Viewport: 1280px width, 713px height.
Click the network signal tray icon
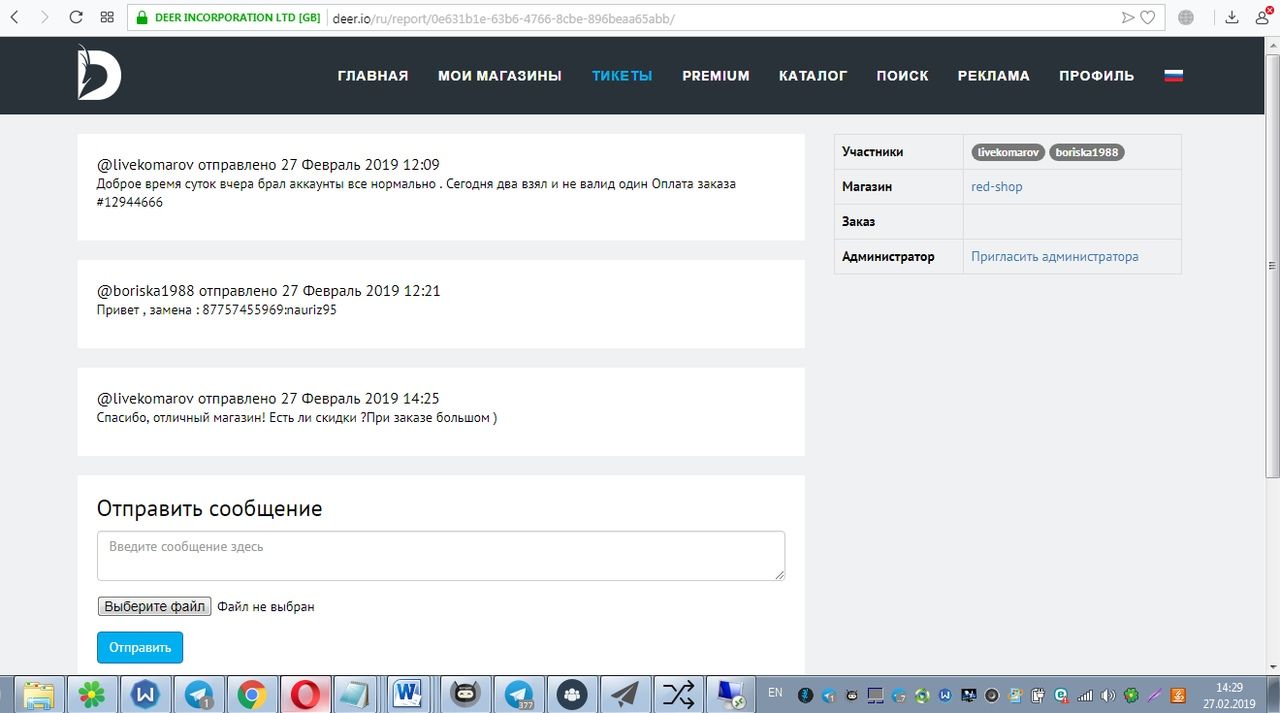click(1085, 695)
